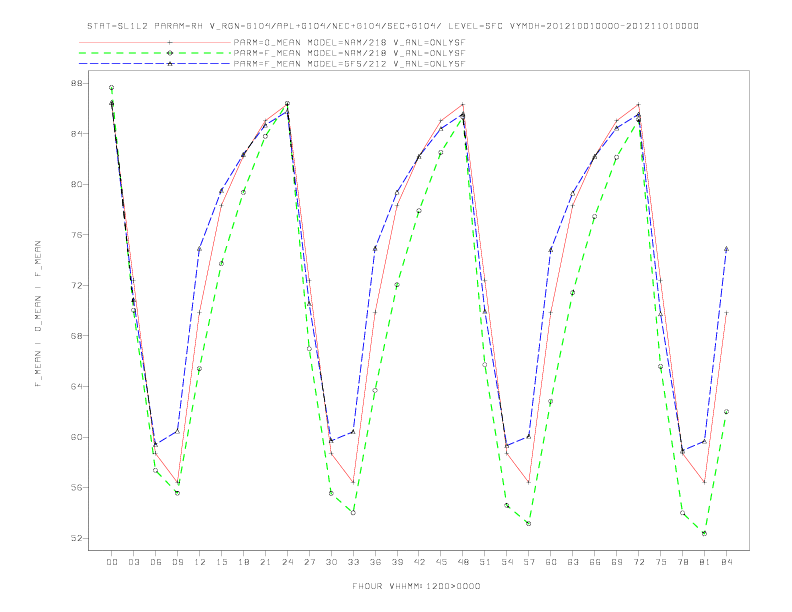Image resolution: width=792 pixels, height=612 pixels.
Task: Click forecast hour label 63 on the x-axis
Action: tap(573, 562)
